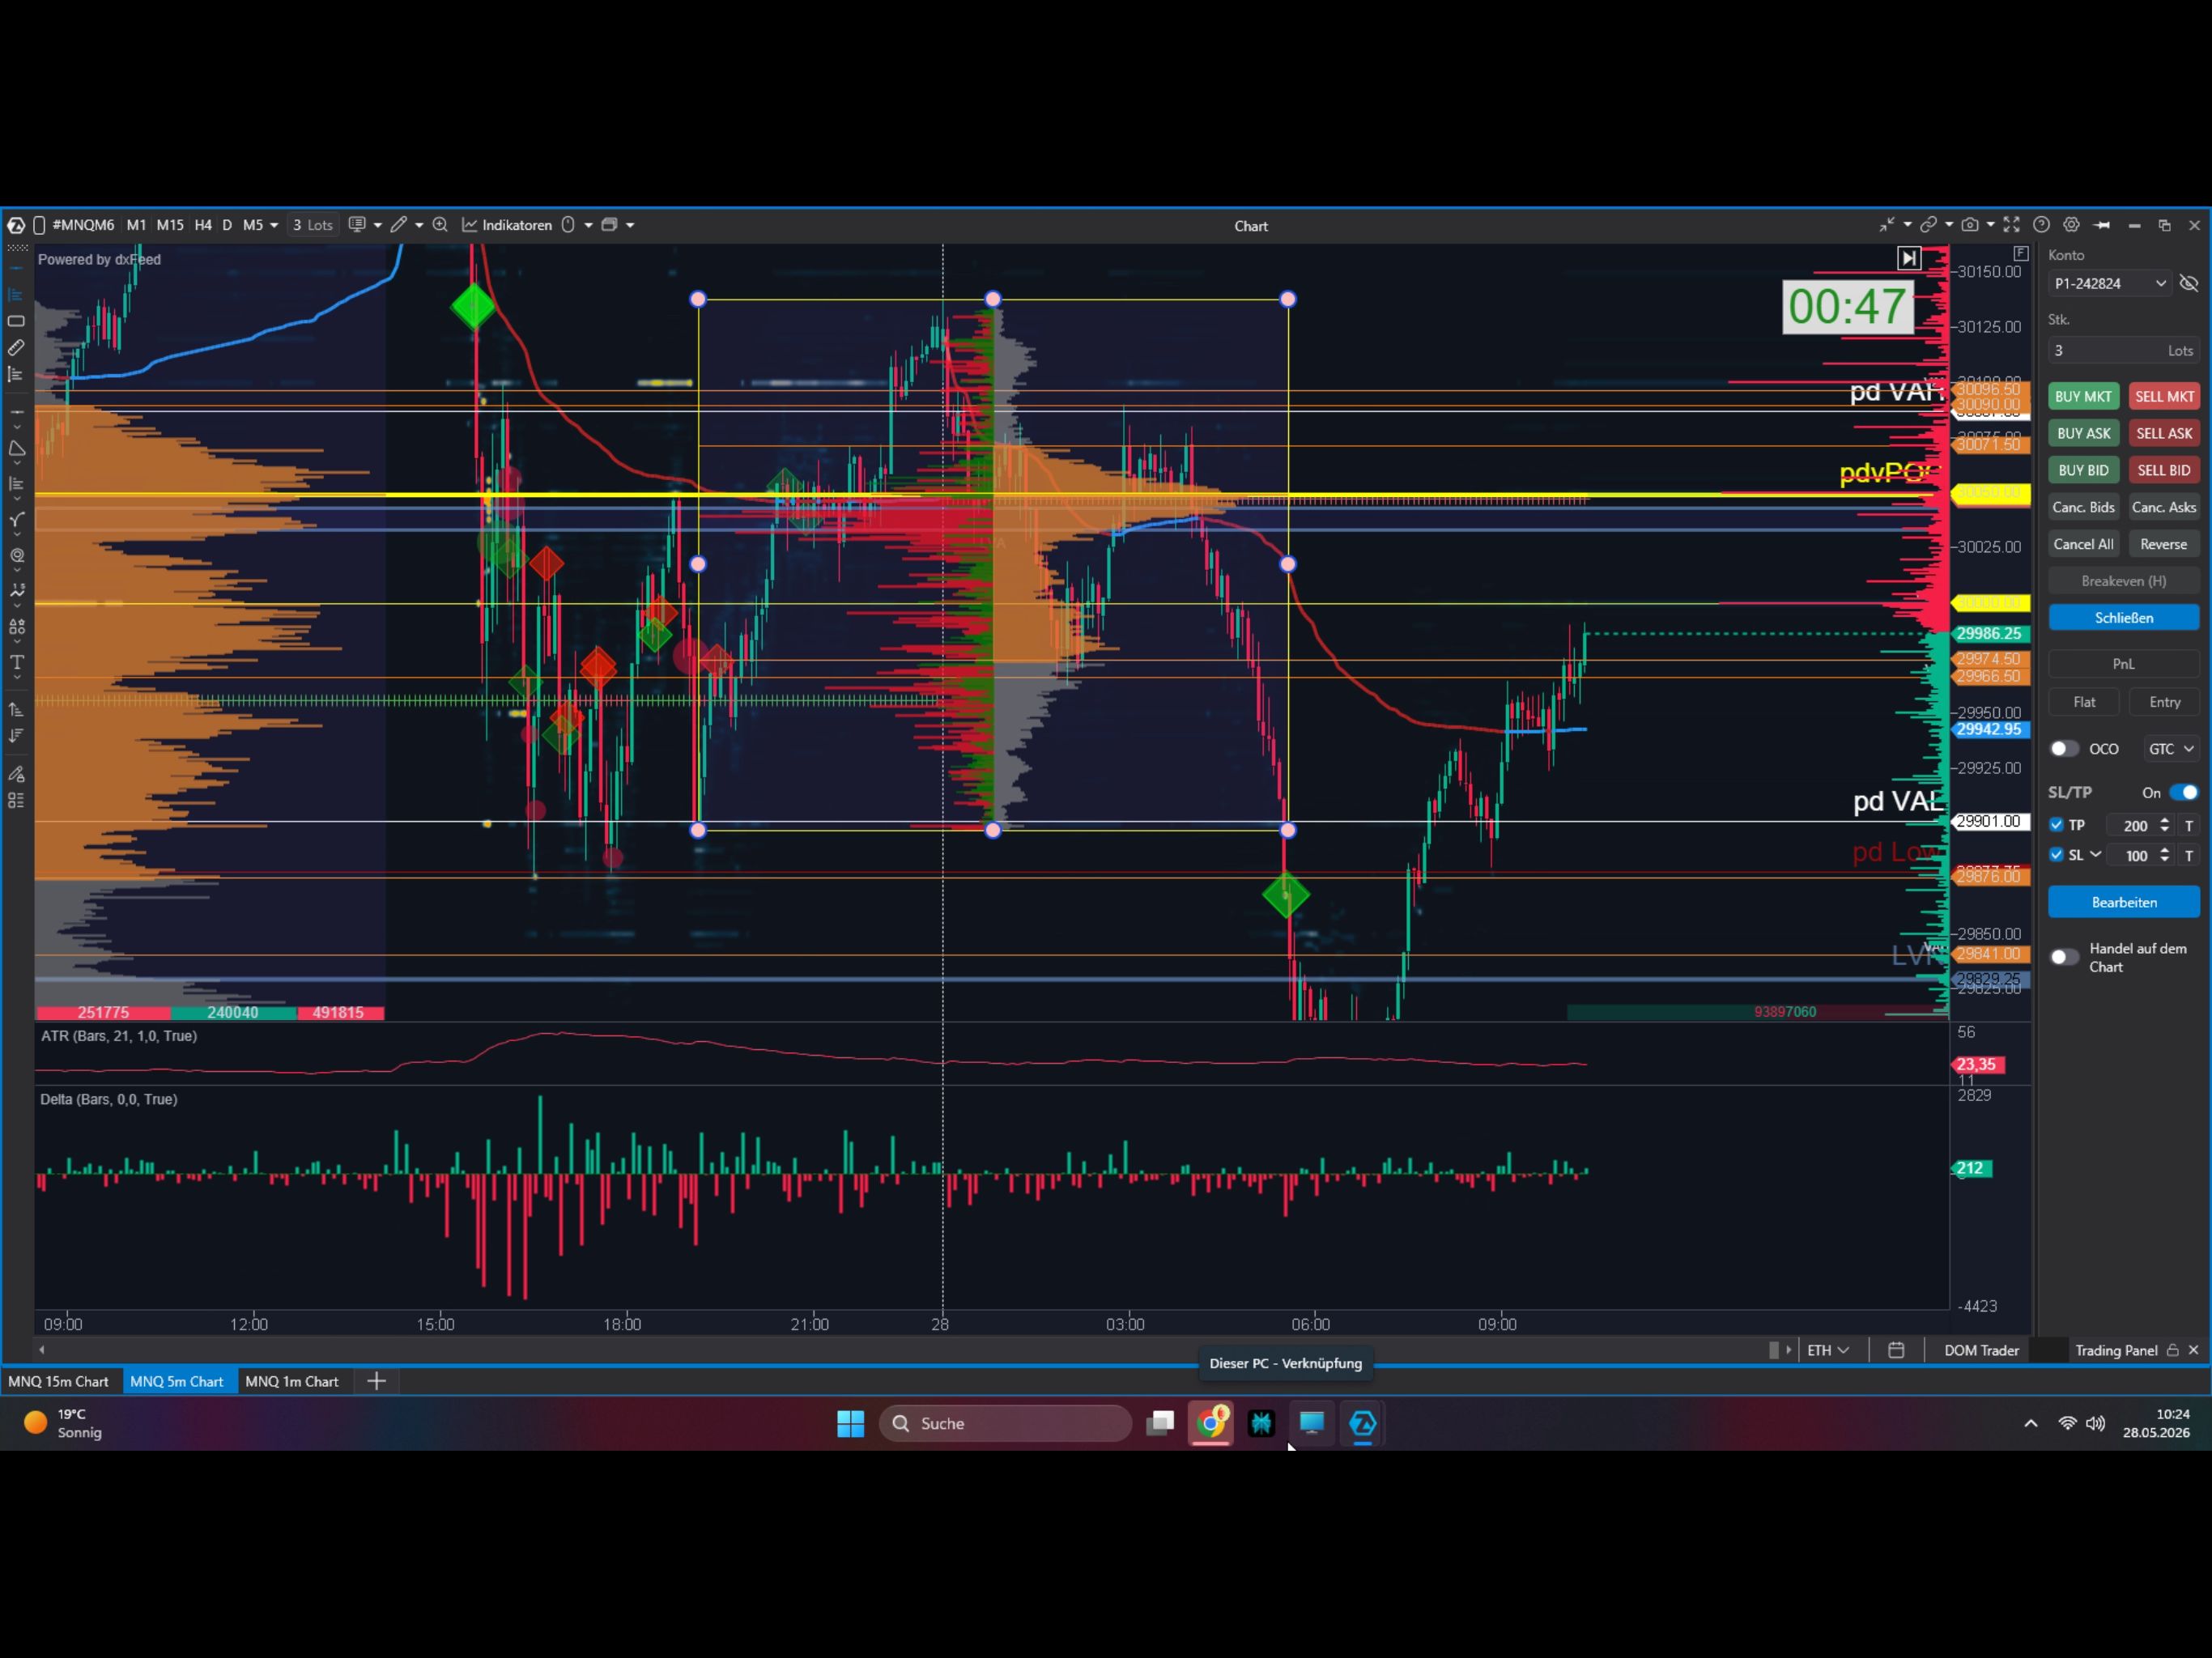The width and height of the screenshot is (2212, 1658).
Task: Switch timeframe to H4
Action: 203,225
